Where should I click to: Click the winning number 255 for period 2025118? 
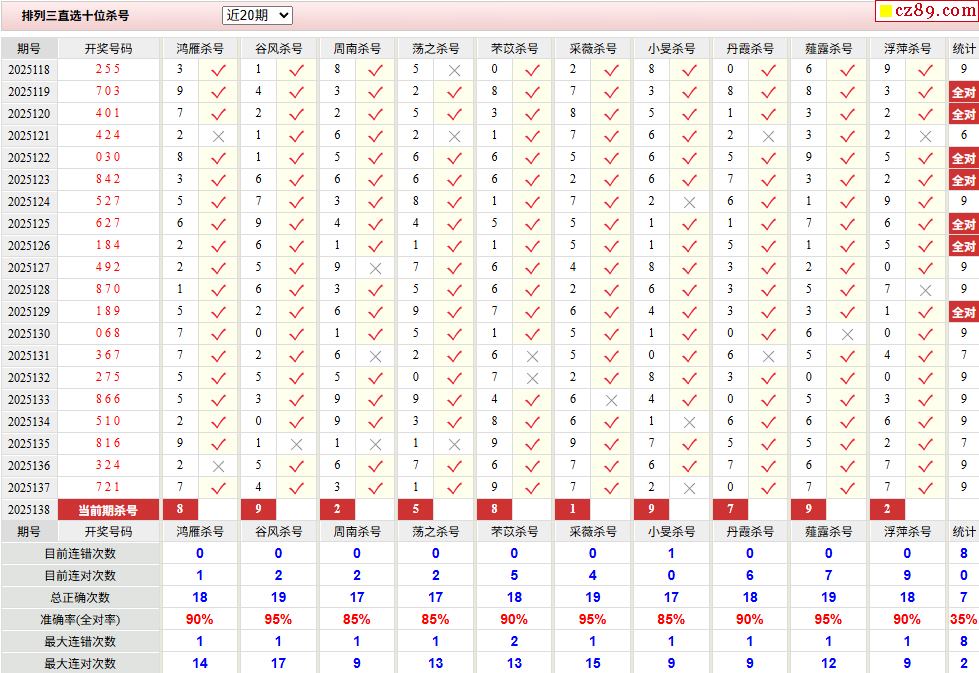(108, 69)
